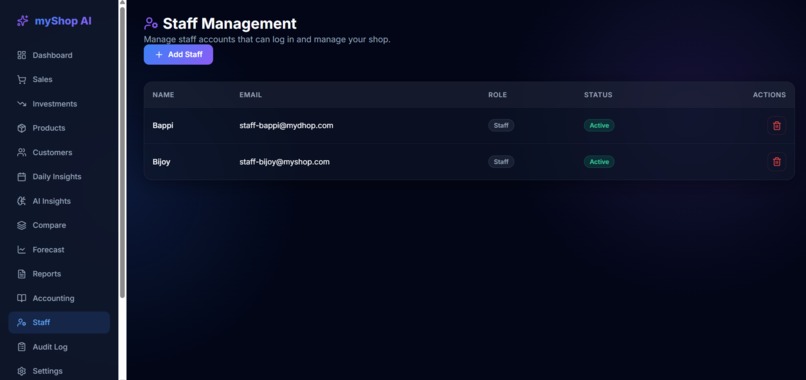The image size is (806, 380).
Task: Click the Active status badge for Bappi
Action: [599, 125]
